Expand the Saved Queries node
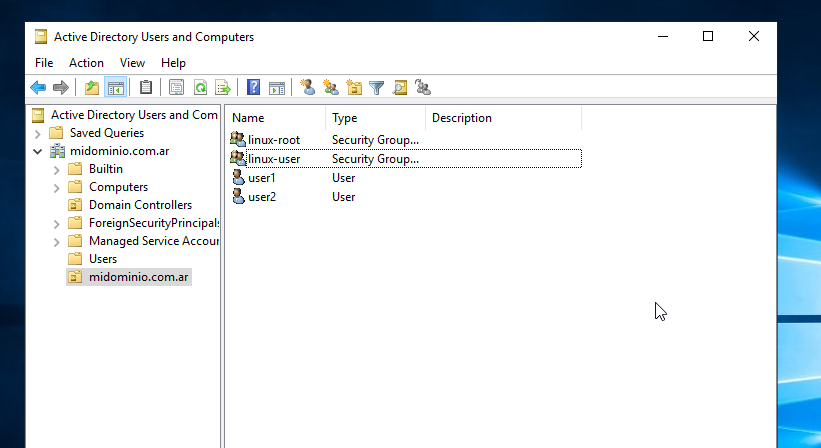The image size is (821, 448). (38, 134)
